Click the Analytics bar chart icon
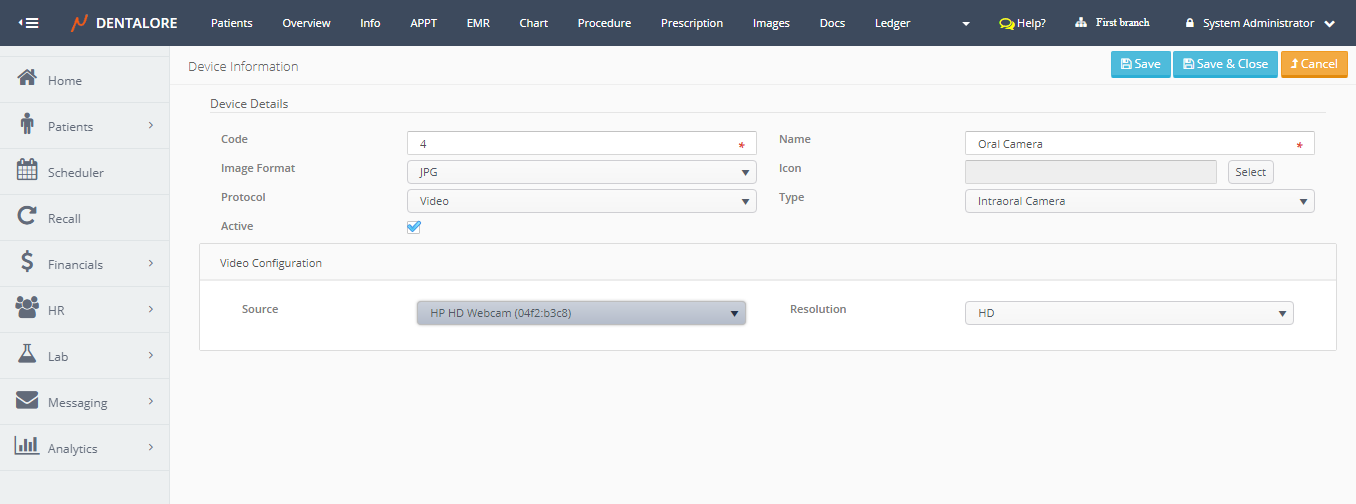Image resolution: width=1356 pixels, height=504 pixels. (28, 447)
